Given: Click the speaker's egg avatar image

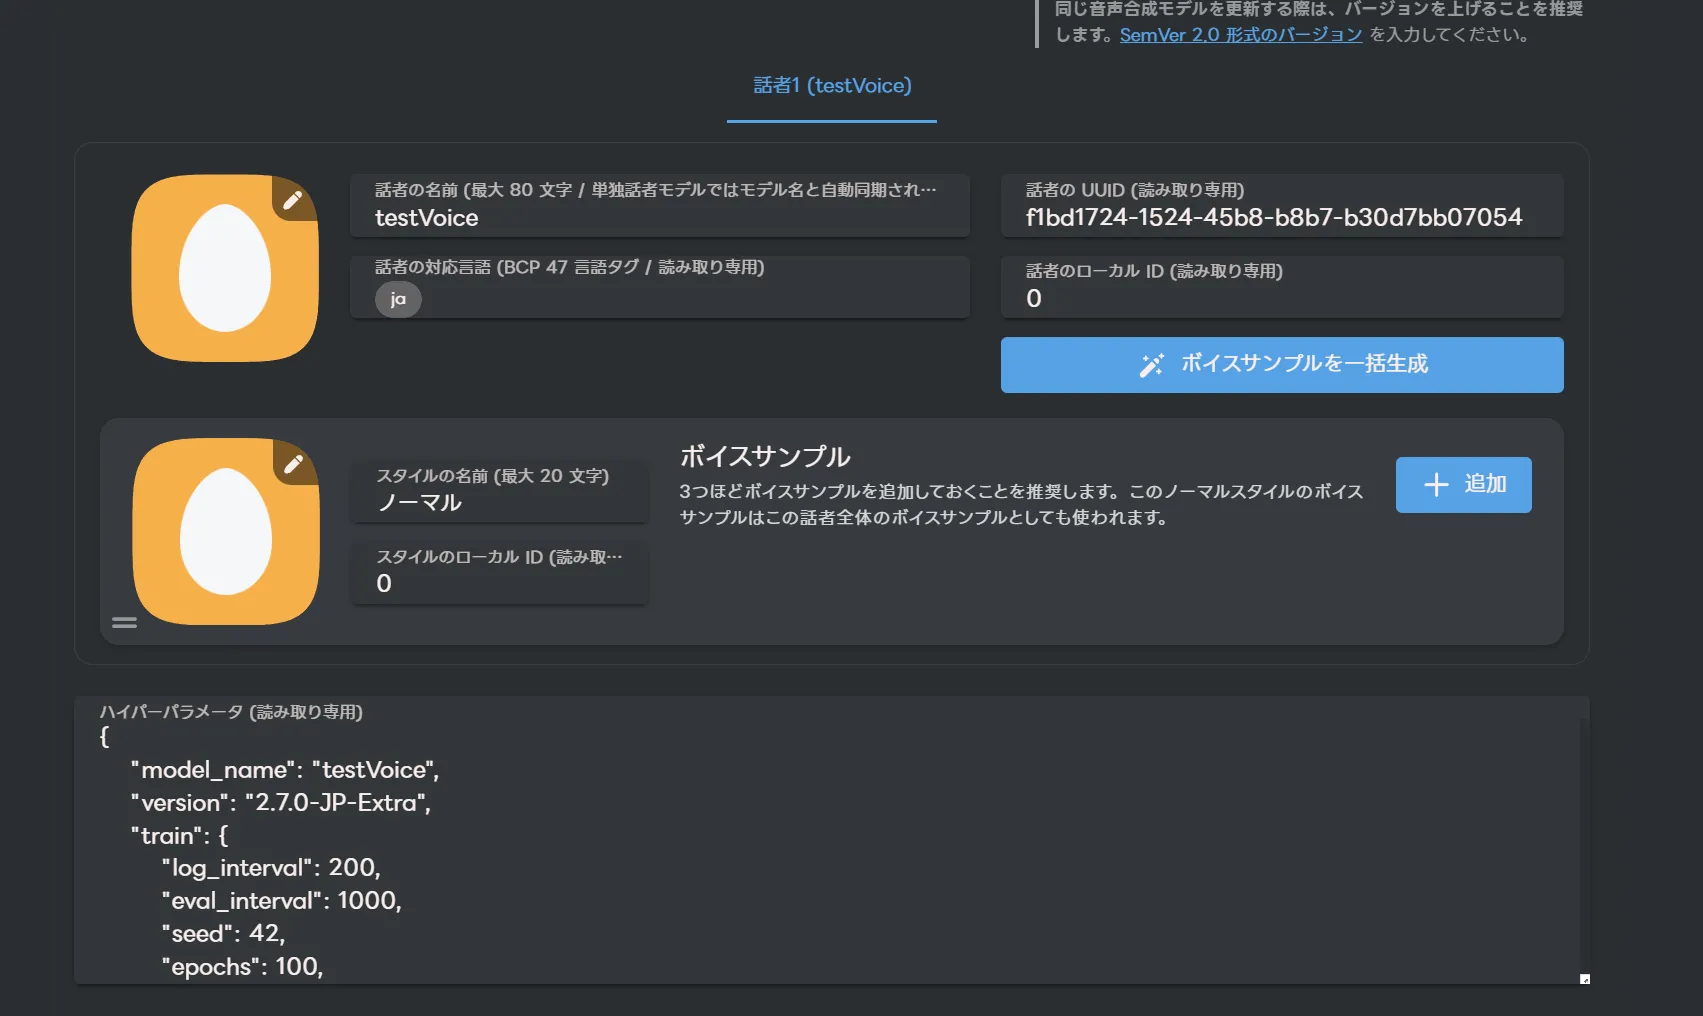Looking at the screenshot, I should pyautogui.click(x=224, y=270).
